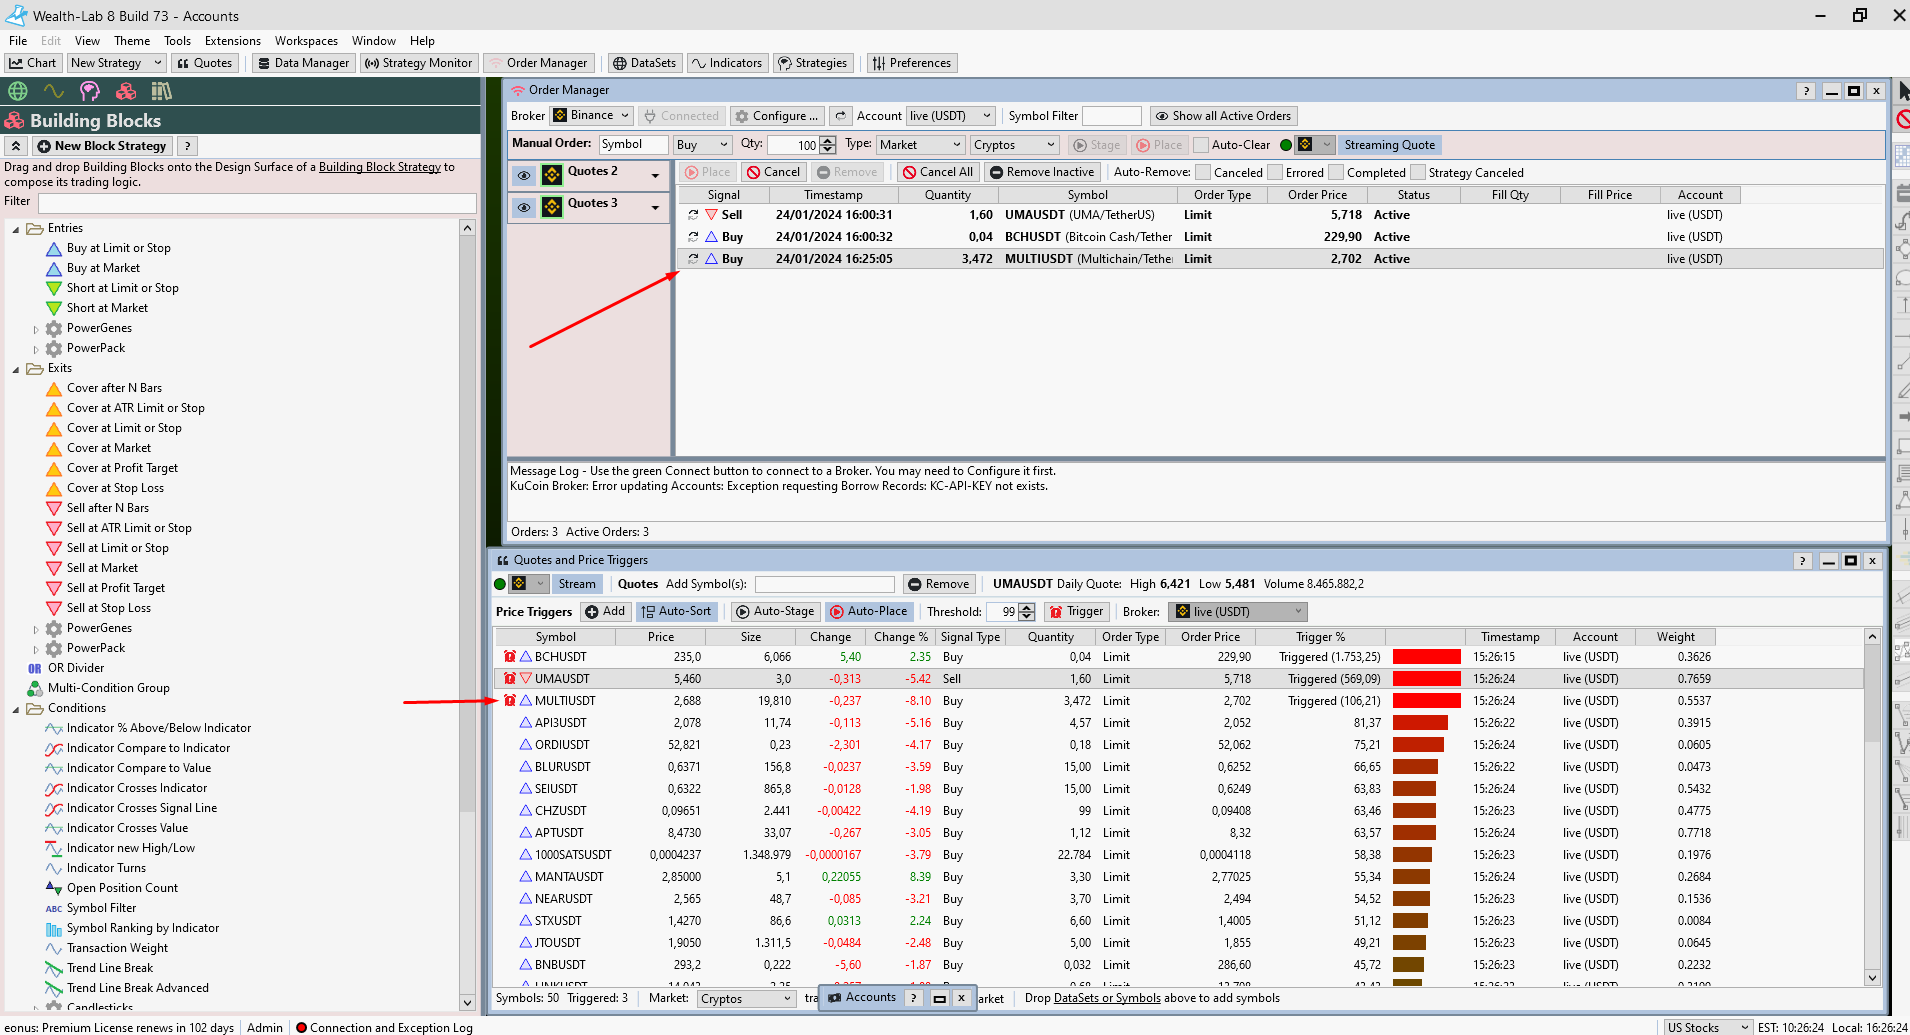The image size is (1910, 1035).
Task: Open the Extensions menu
Action: point(233,41)
